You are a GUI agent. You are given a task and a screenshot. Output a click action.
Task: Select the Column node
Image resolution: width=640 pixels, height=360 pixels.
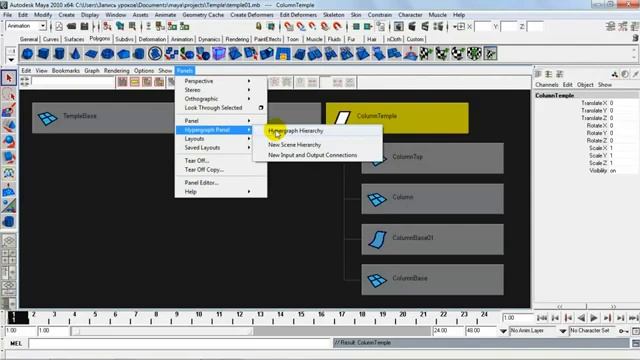pos(432,199)
